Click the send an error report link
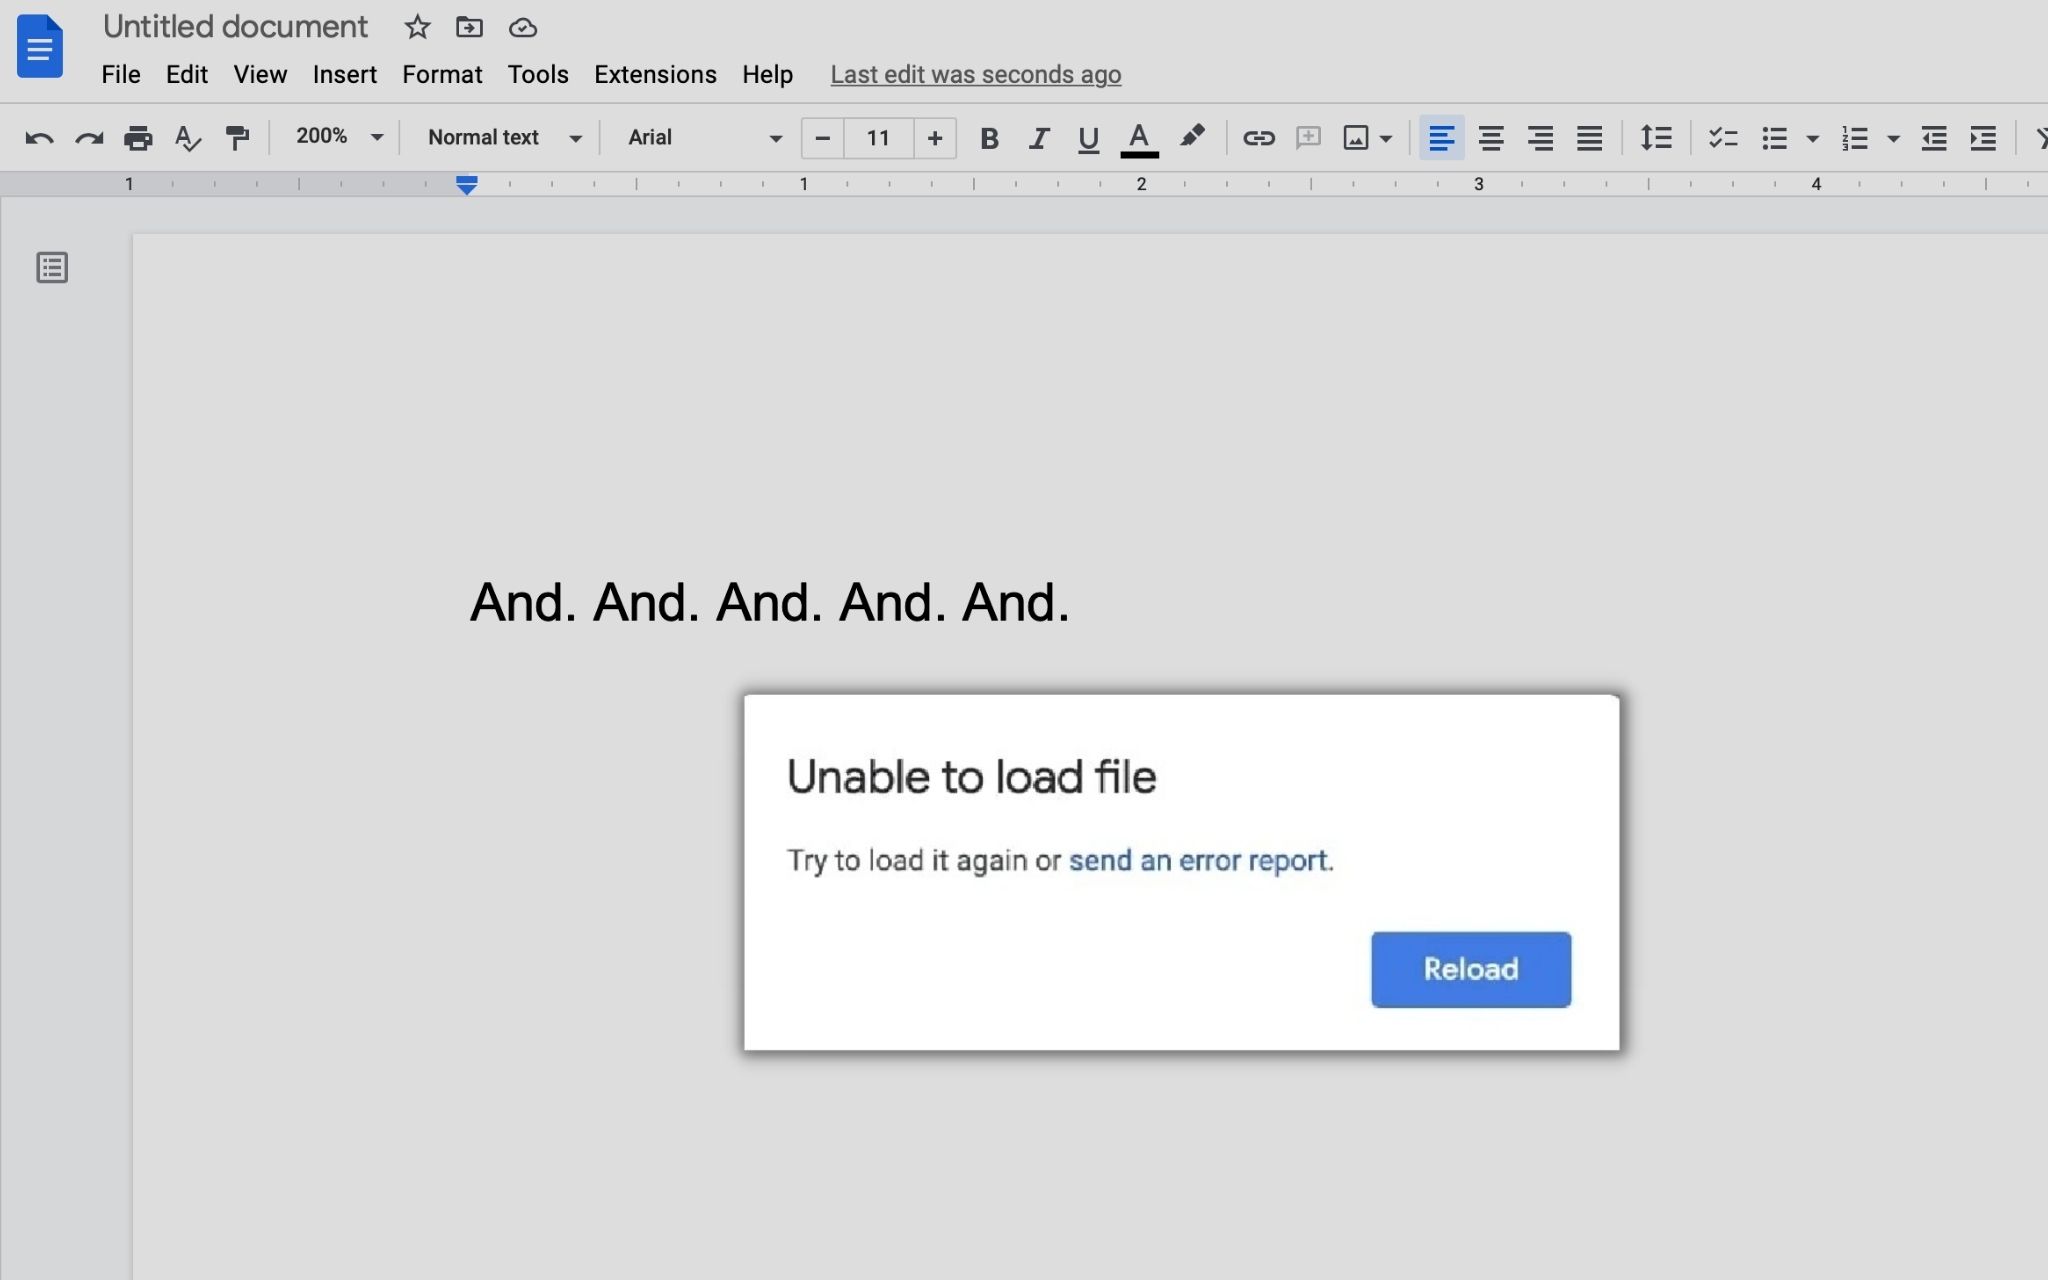The image size is (2048, 1280). [x=1198, y=861]
